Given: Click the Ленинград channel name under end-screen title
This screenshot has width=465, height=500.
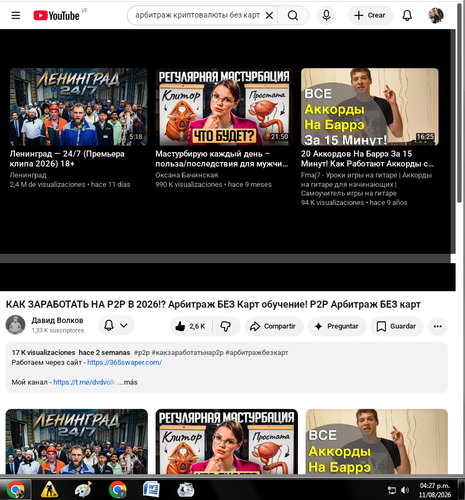Looking at the screenshot, I should click(x=28, y=175).
